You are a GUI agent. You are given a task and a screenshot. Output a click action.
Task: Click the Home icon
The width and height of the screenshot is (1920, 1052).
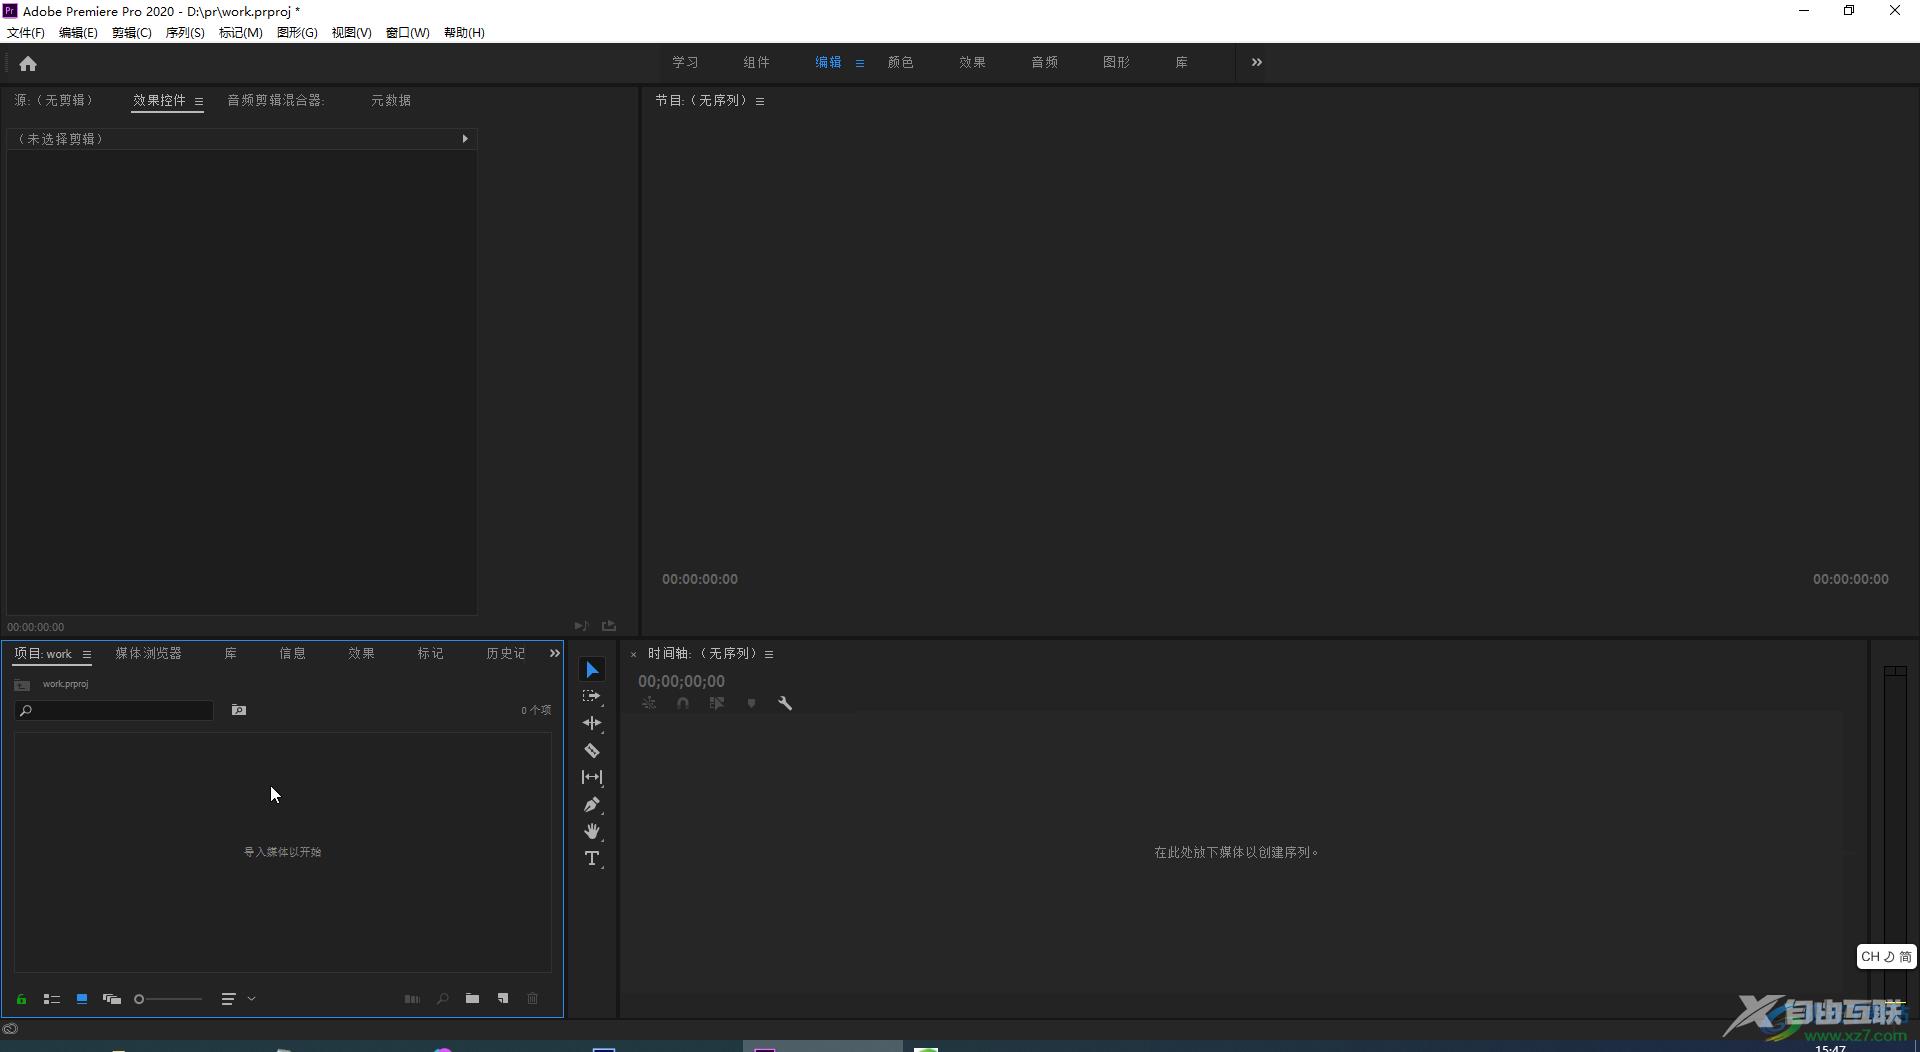tap(28, 63)
